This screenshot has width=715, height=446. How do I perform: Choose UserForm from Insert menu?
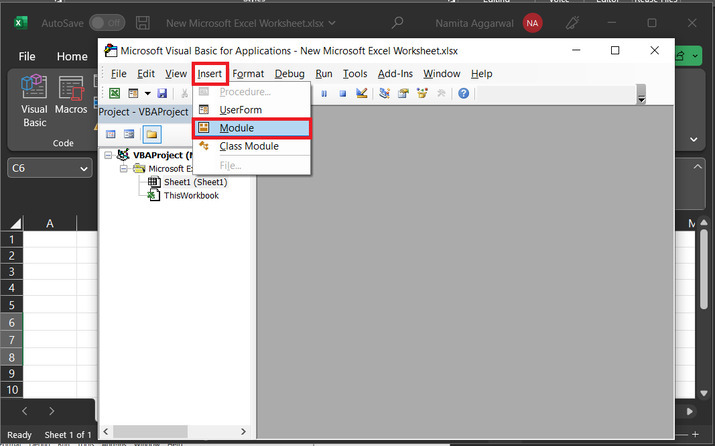[252, 110]
